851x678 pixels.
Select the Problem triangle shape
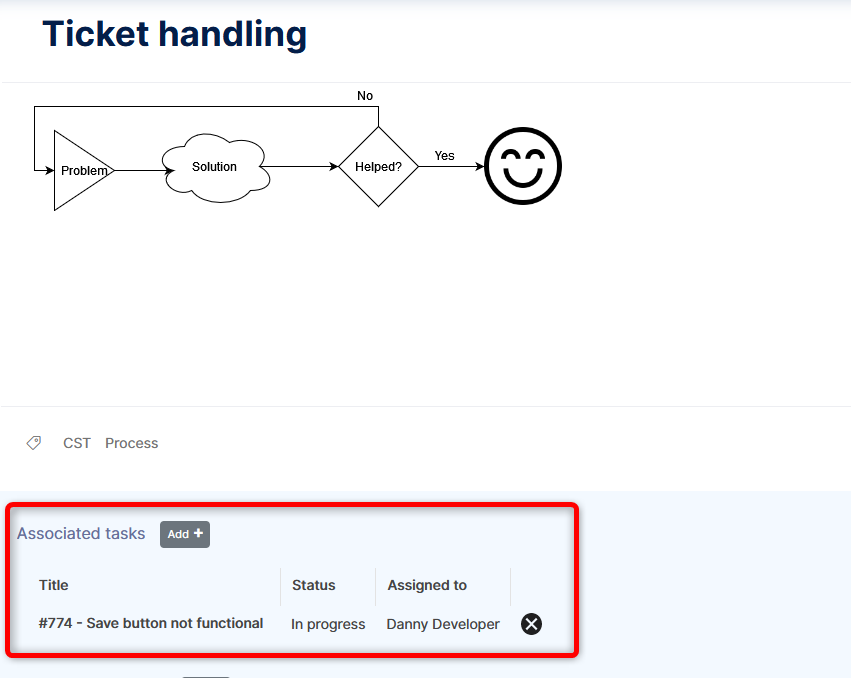[x=80, y=171]
